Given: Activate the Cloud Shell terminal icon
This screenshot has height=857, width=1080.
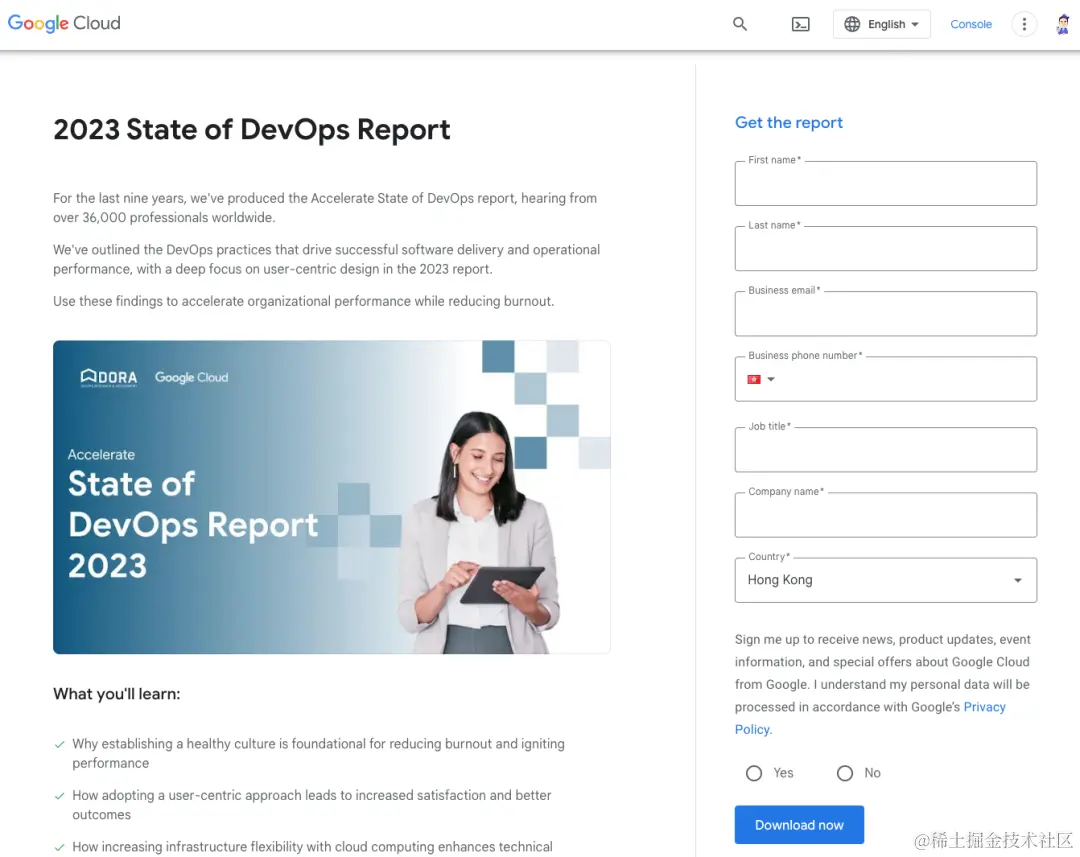Looking at the screenshot, I should tap(800, 25).
